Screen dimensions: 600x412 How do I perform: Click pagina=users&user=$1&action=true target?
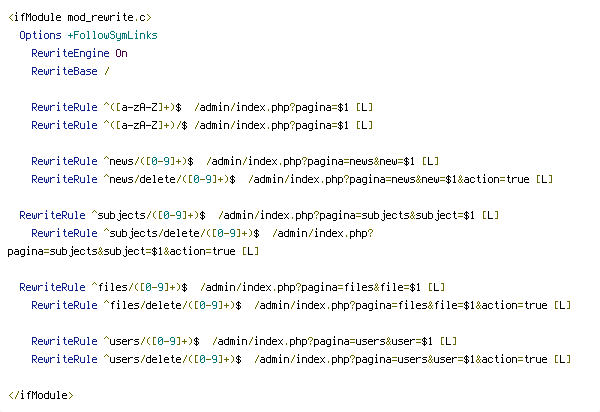[x=451, y=359]
